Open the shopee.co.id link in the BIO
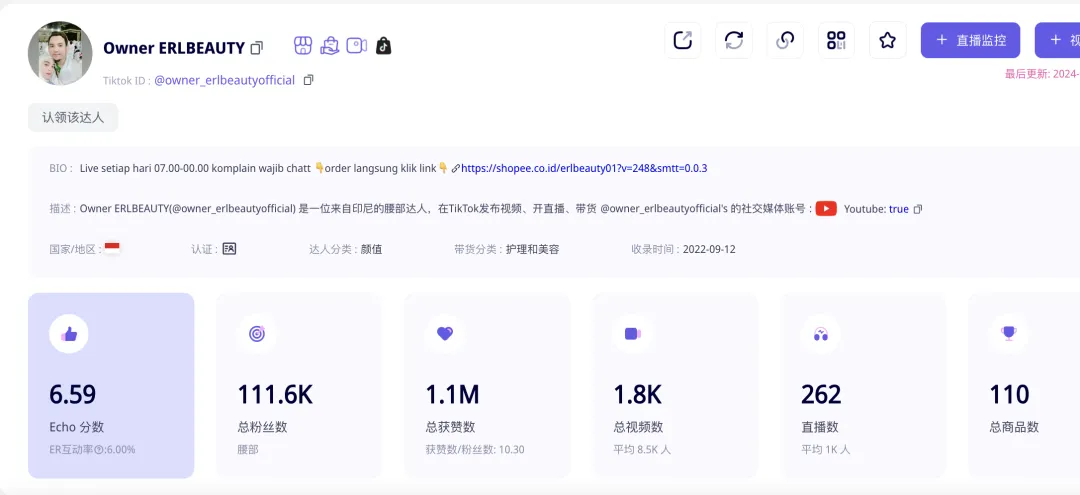 point(584,168)
